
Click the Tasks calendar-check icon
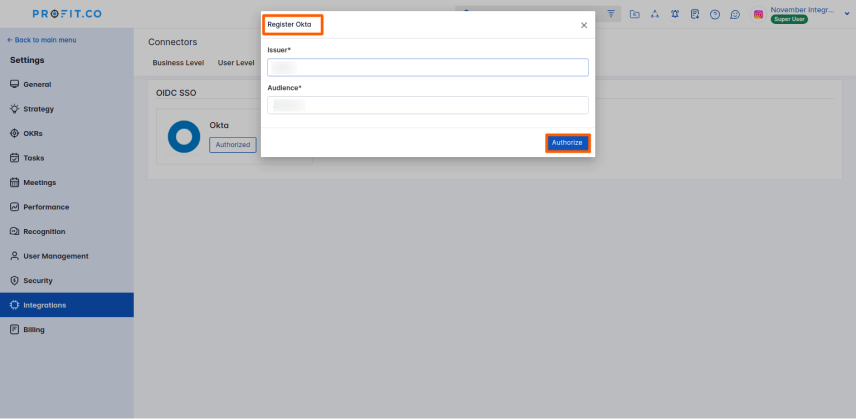pos(15,158)
